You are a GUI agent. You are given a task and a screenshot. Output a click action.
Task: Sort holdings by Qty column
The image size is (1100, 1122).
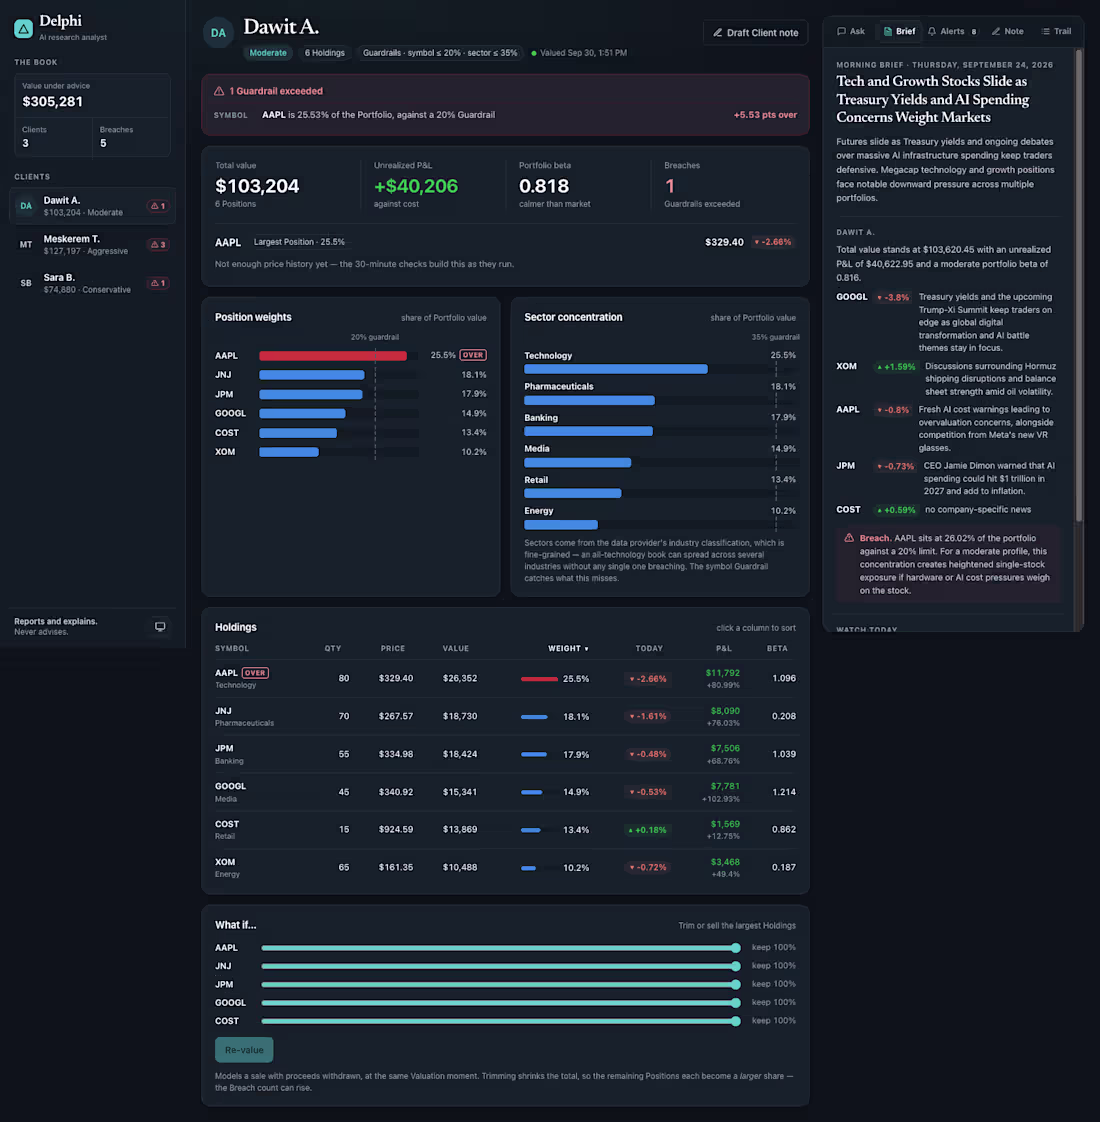pyautogui.click(x=333, y=648)
